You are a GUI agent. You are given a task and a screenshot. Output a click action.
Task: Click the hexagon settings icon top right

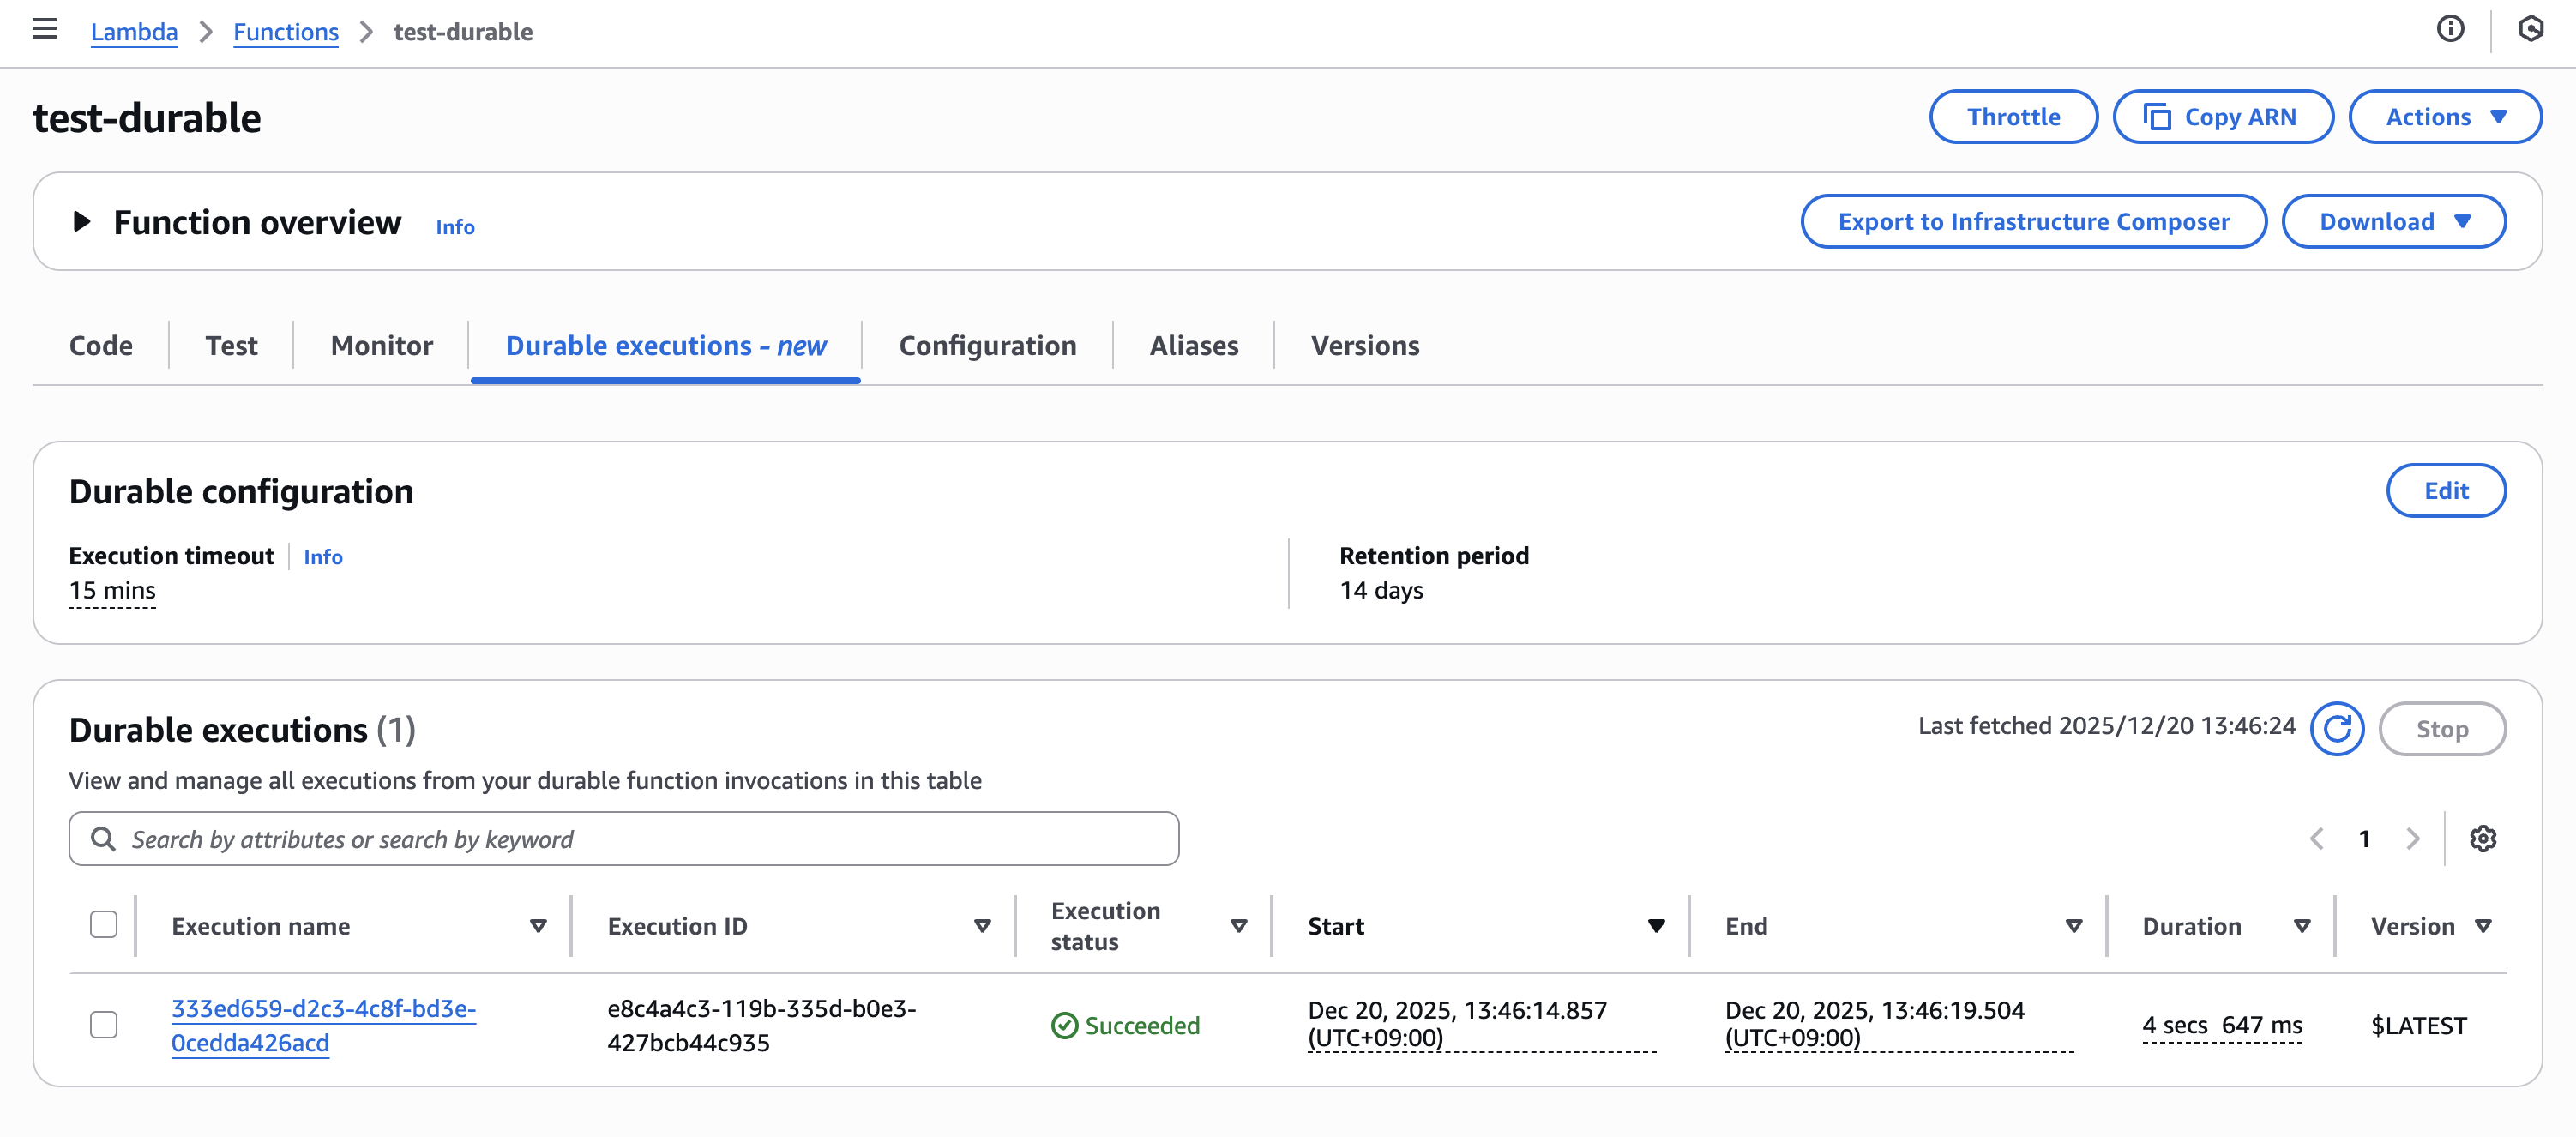[x=2530, y=29]
